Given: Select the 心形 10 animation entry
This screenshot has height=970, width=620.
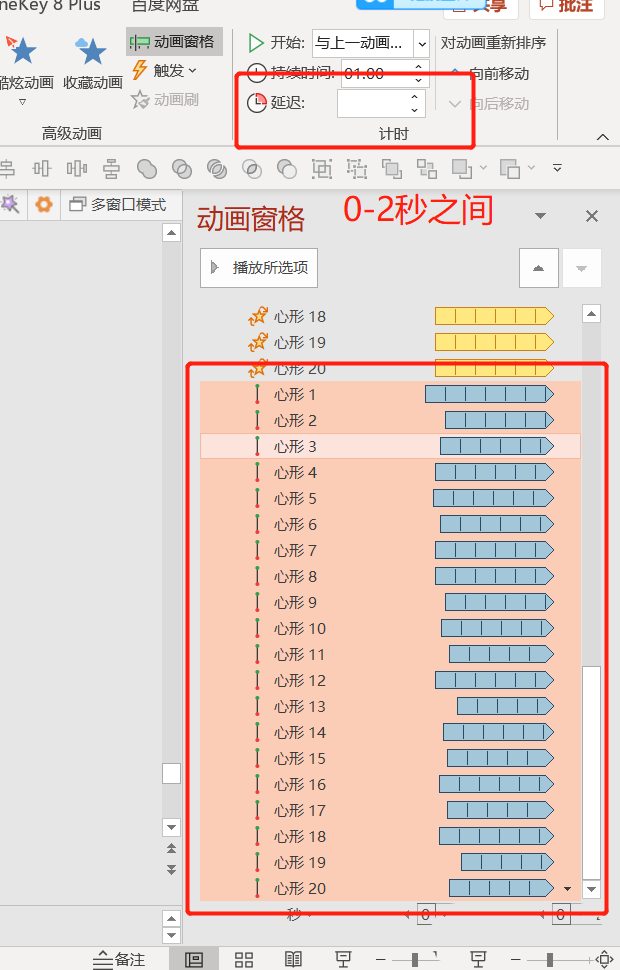Looking at the screenshot, I should coord(390,628).
